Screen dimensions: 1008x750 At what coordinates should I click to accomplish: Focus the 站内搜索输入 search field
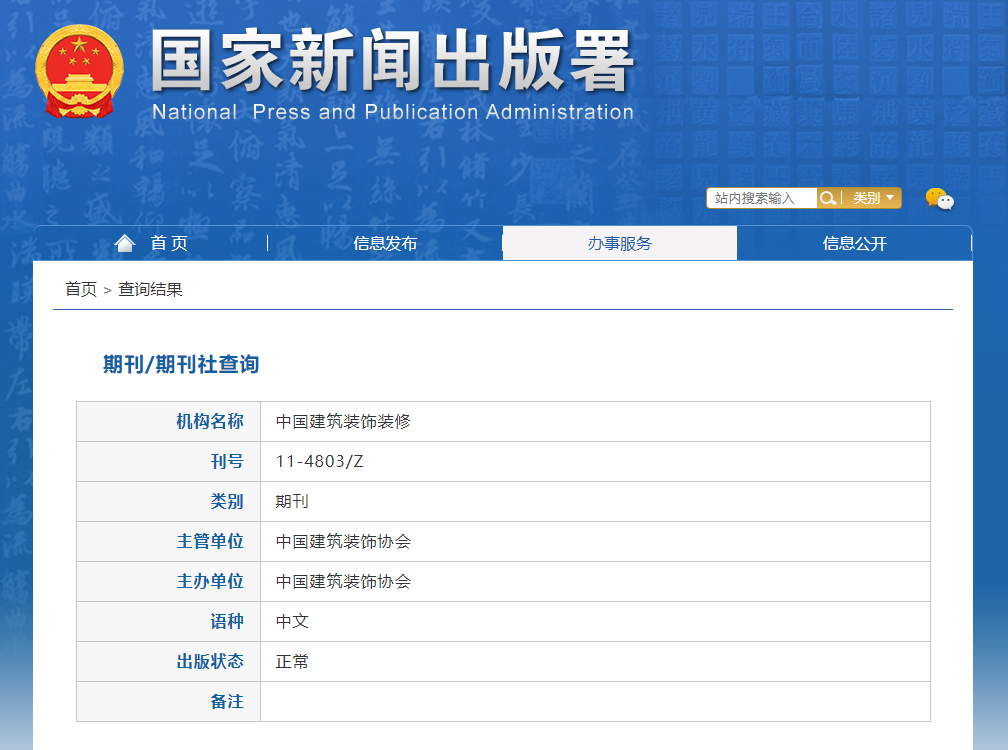(x=762, y=198)
